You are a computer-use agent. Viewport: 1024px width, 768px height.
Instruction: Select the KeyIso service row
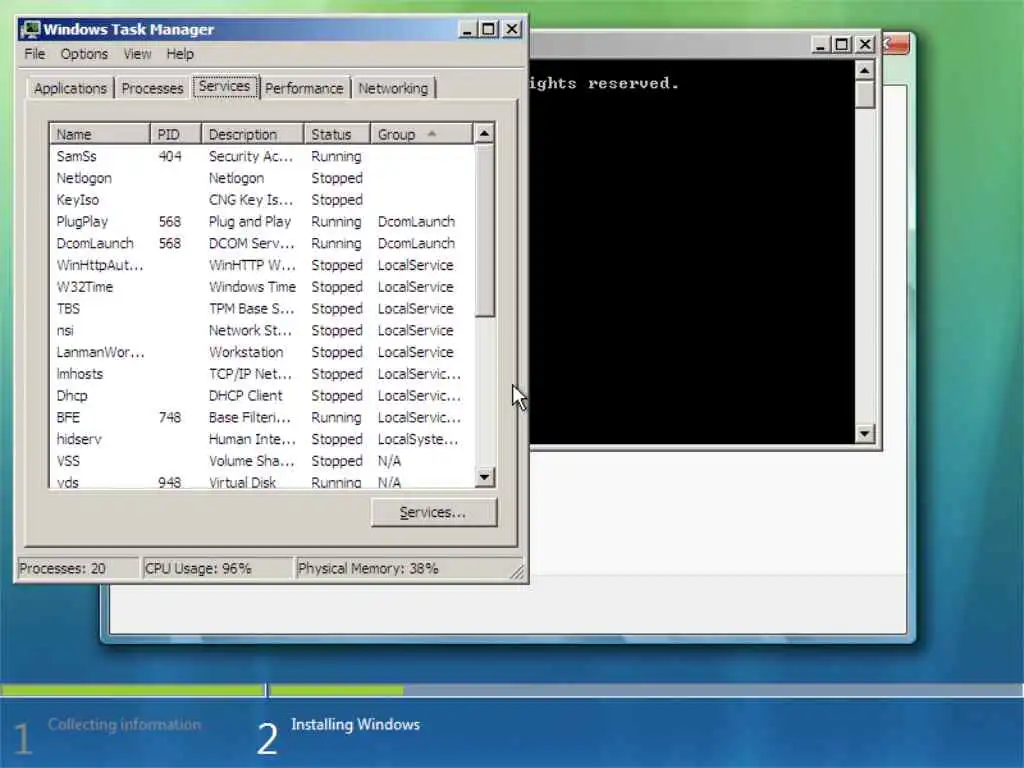[x=262, y=200]
